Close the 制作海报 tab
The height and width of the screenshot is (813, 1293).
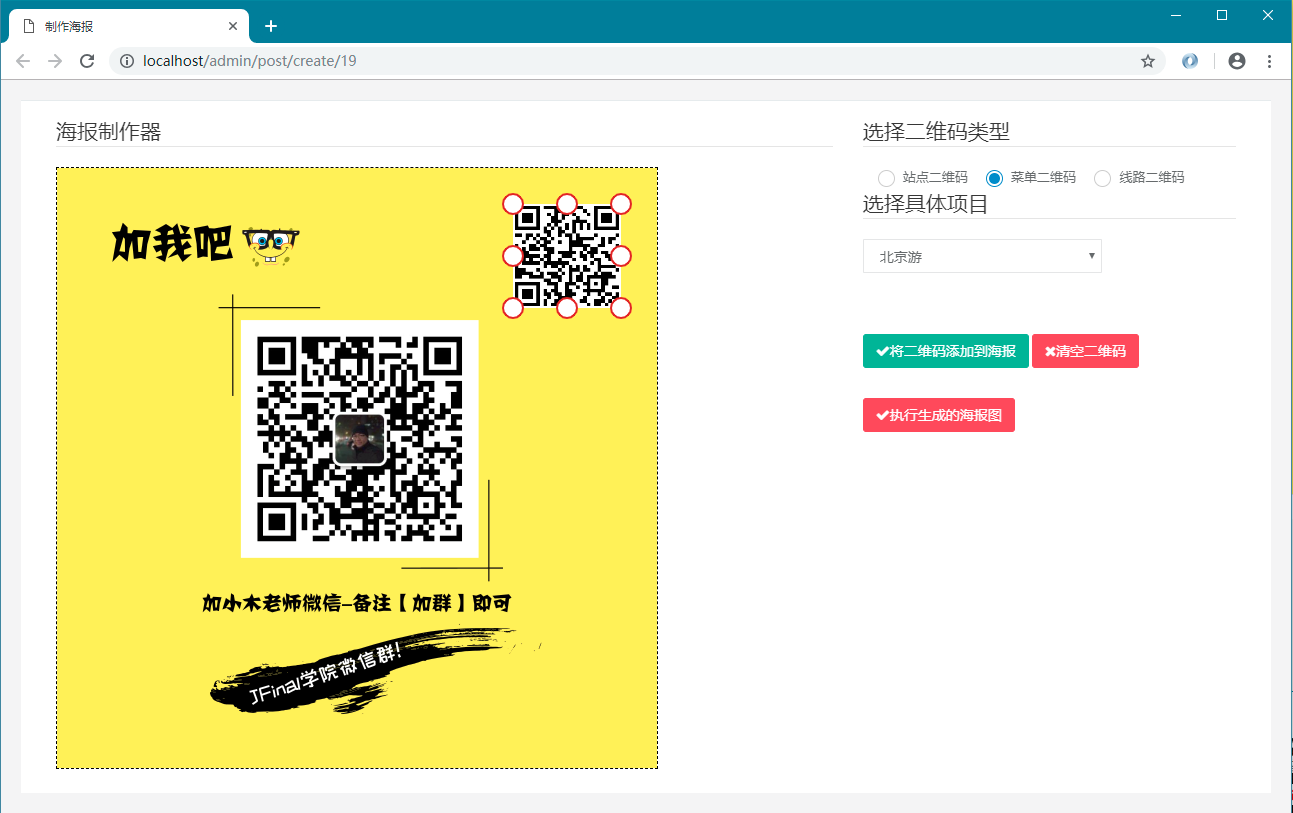[233, 26]
